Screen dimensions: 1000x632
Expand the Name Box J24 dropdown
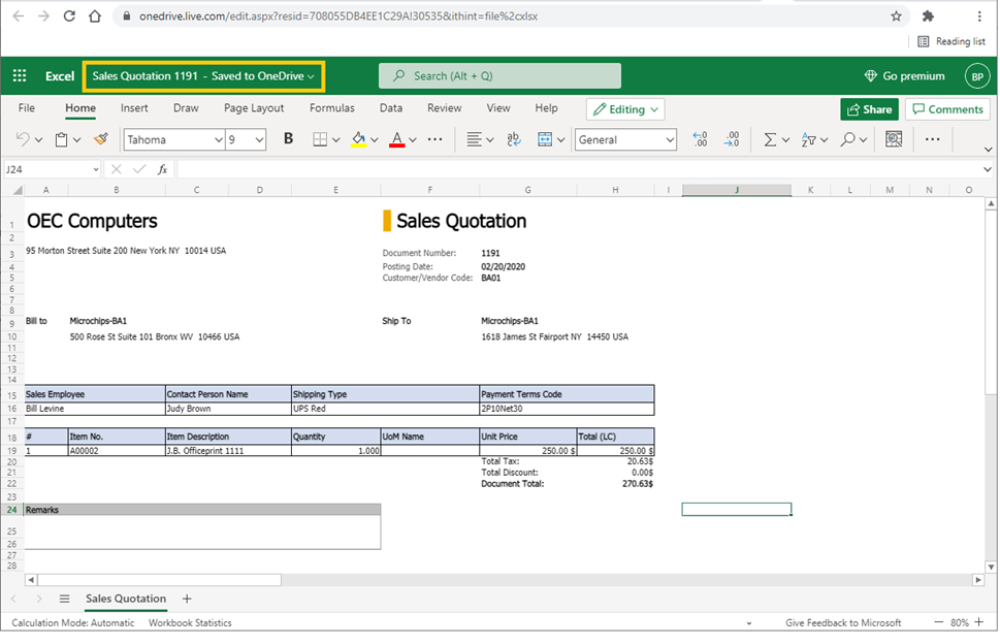coord(96,169)
